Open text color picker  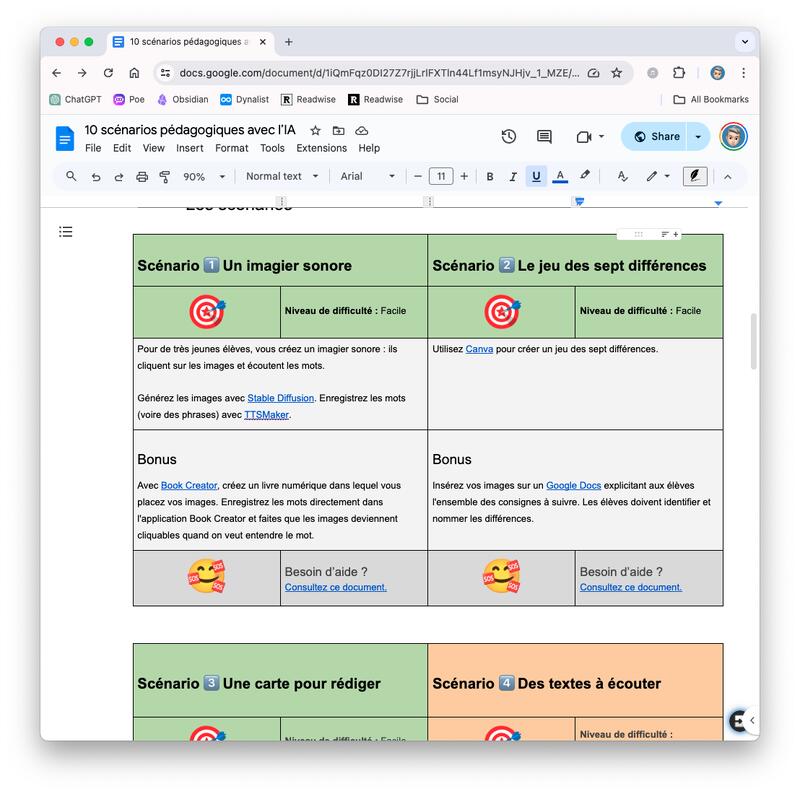point(560,177)
